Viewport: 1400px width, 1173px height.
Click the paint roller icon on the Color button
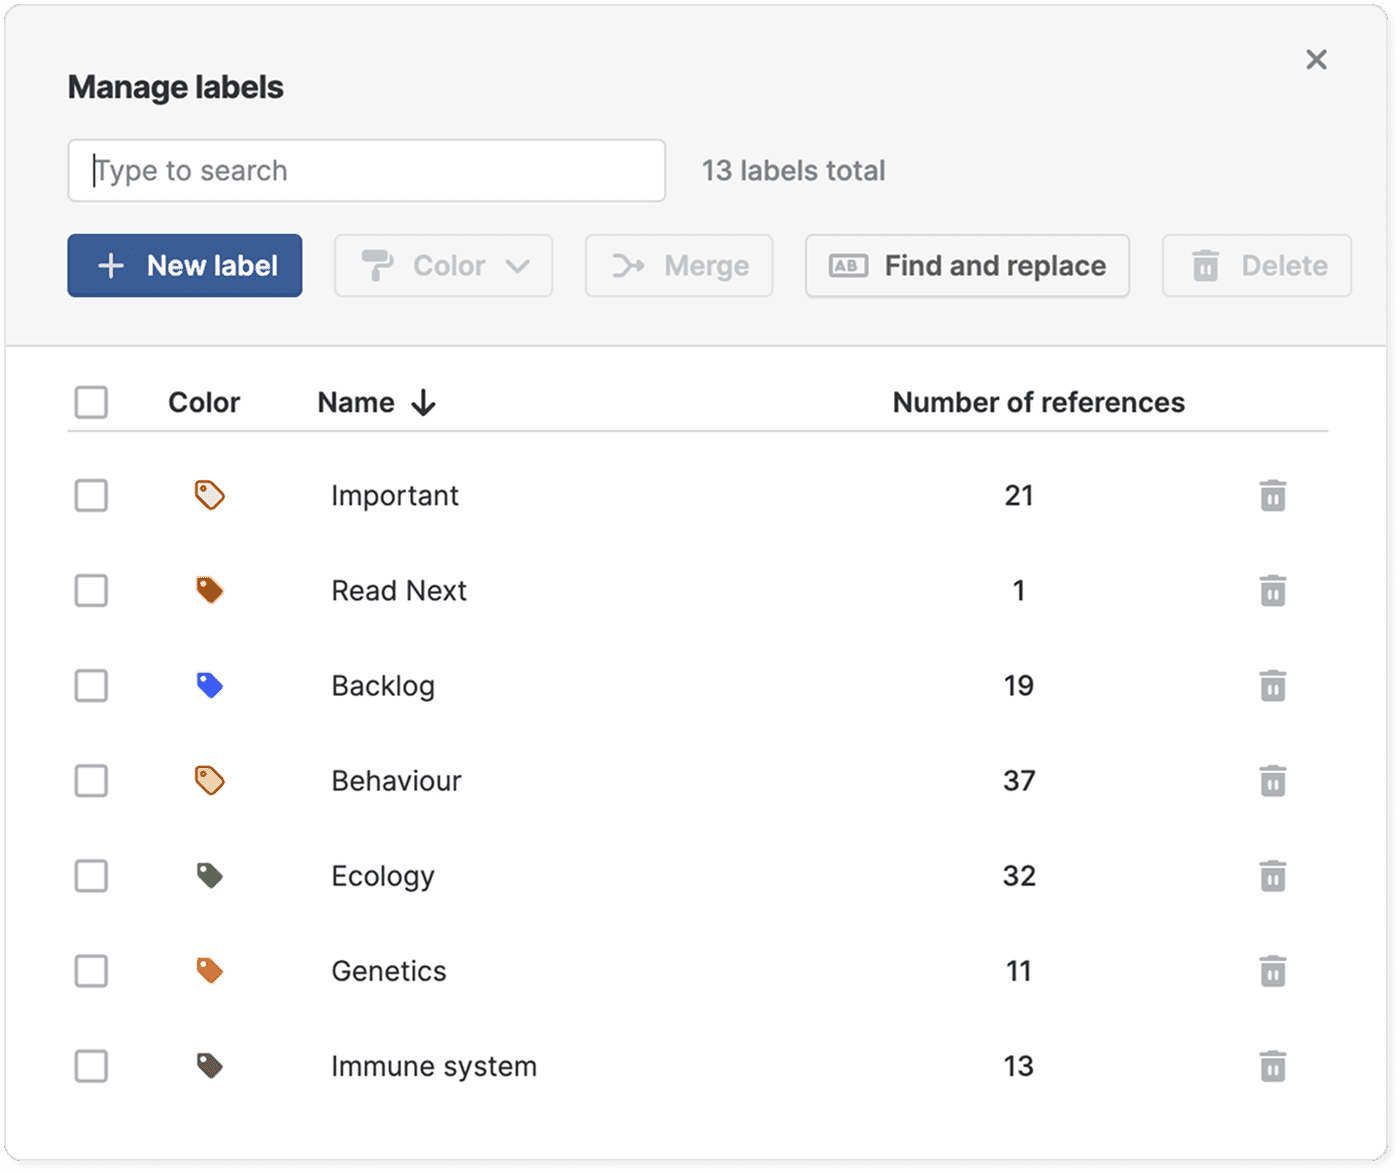(380, 266)
